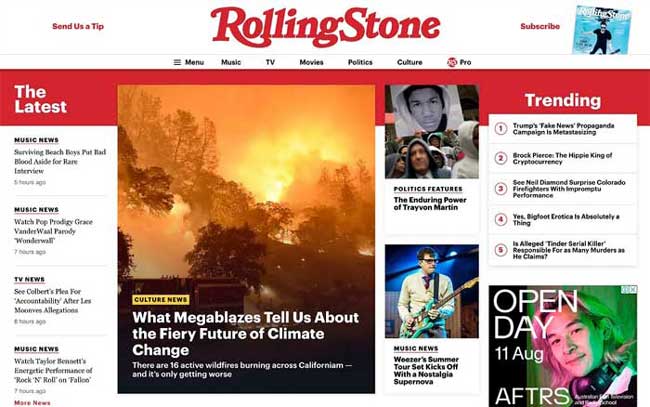Click the Send Us a Tip link

point(78,26)
